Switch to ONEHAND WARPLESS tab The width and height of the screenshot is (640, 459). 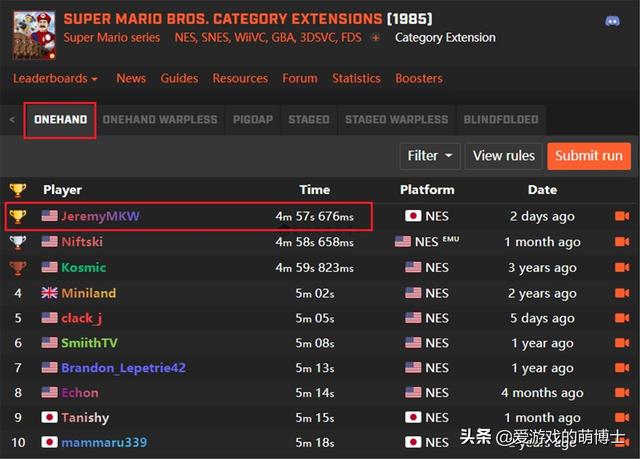point(160,120)
